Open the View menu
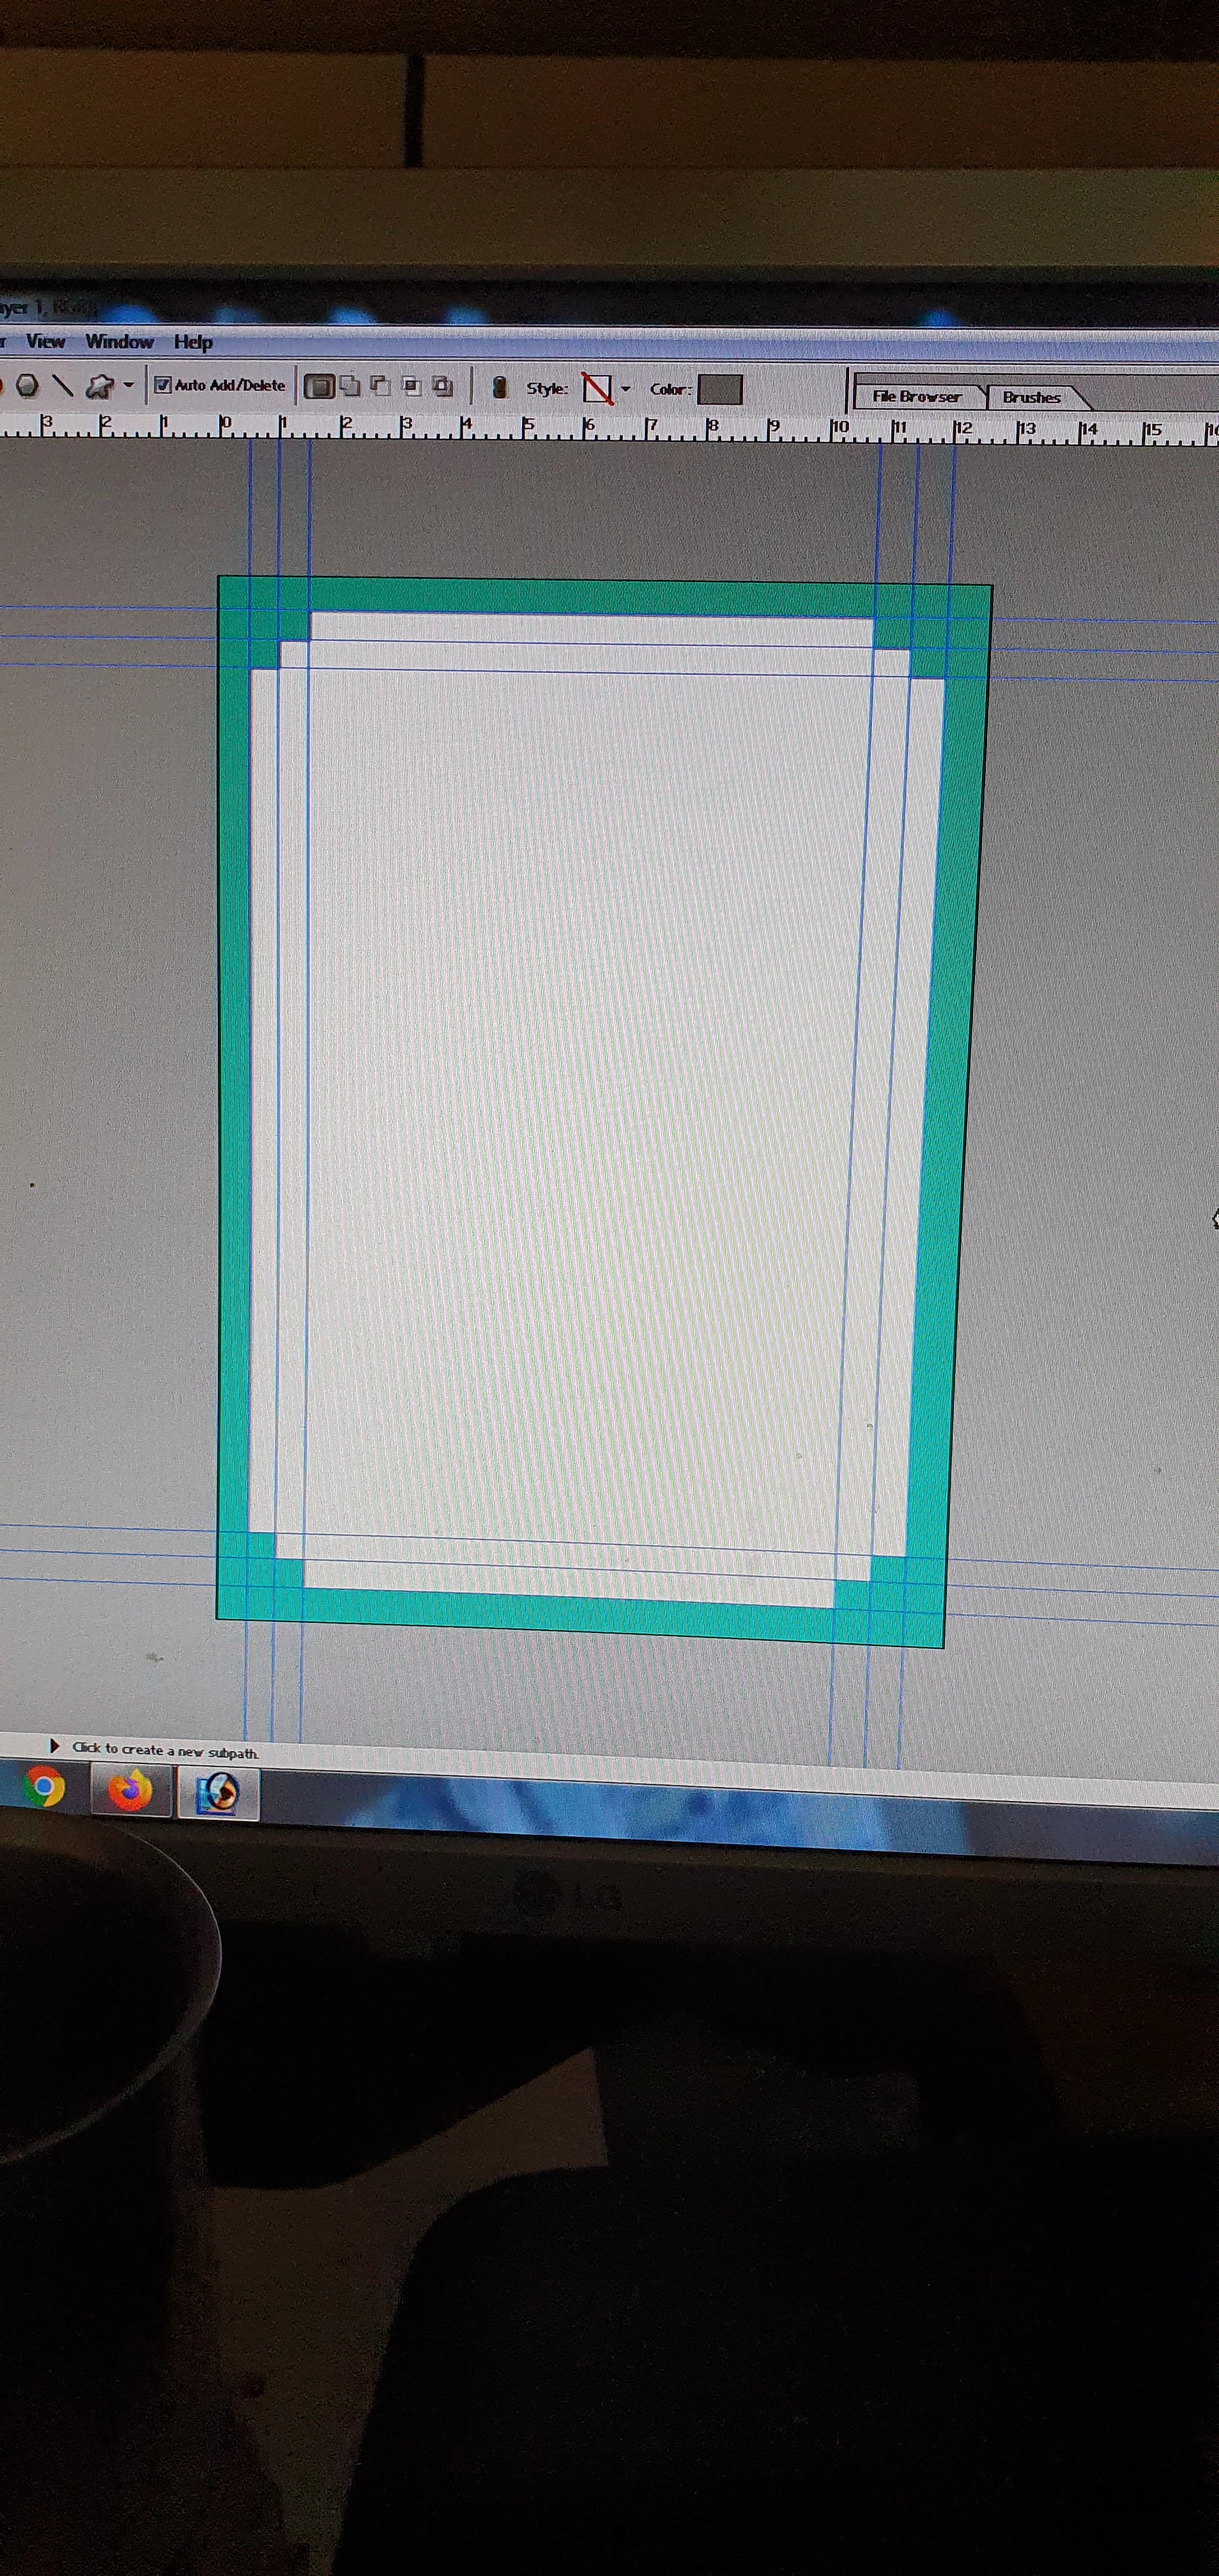This screenshot has height=2576, width=1219. point(46,341)
